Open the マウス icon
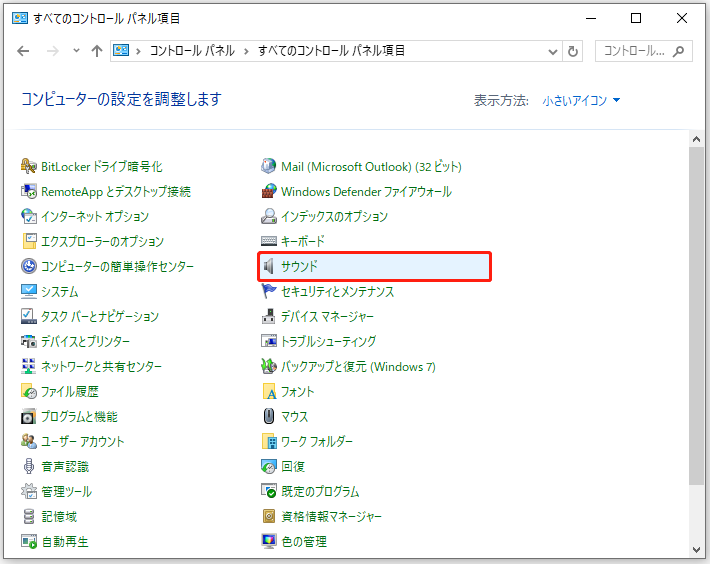The image size is (710, 564). click(x=269, y=416)
